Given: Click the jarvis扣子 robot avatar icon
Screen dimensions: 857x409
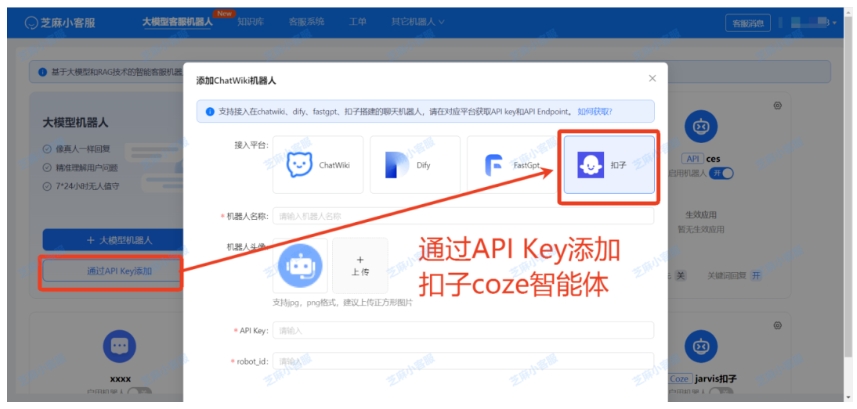Looking at the screenshot, I should 701,347.
